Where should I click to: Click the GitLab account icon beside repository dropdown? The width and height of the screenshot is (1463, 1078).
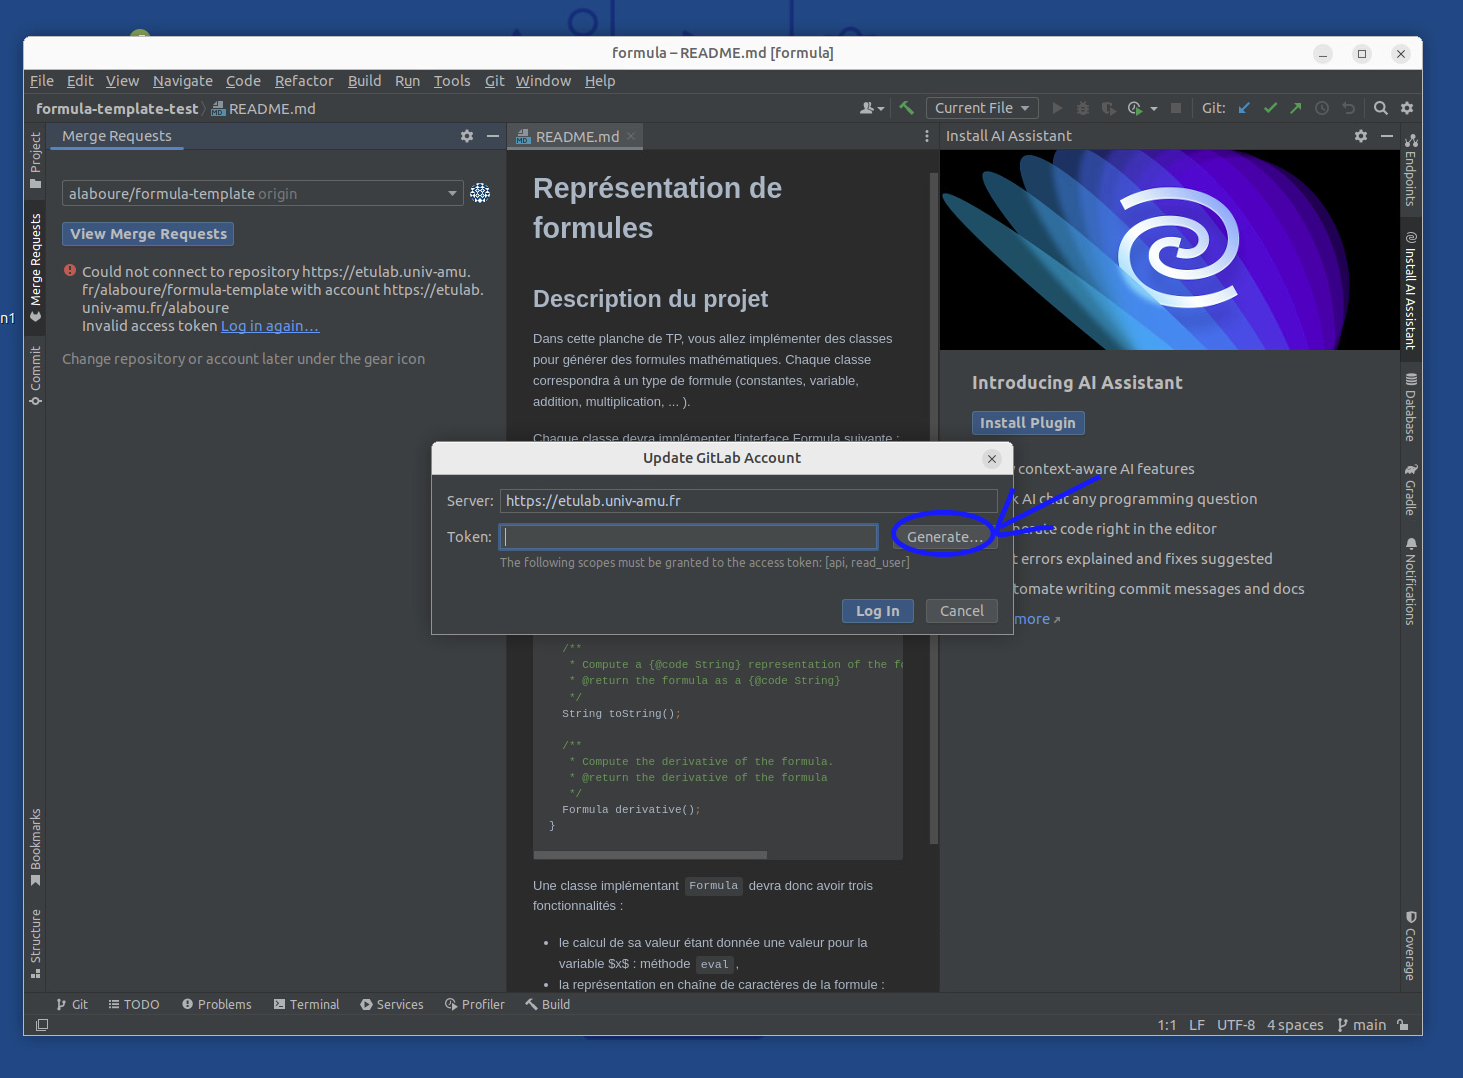[480, 193]
